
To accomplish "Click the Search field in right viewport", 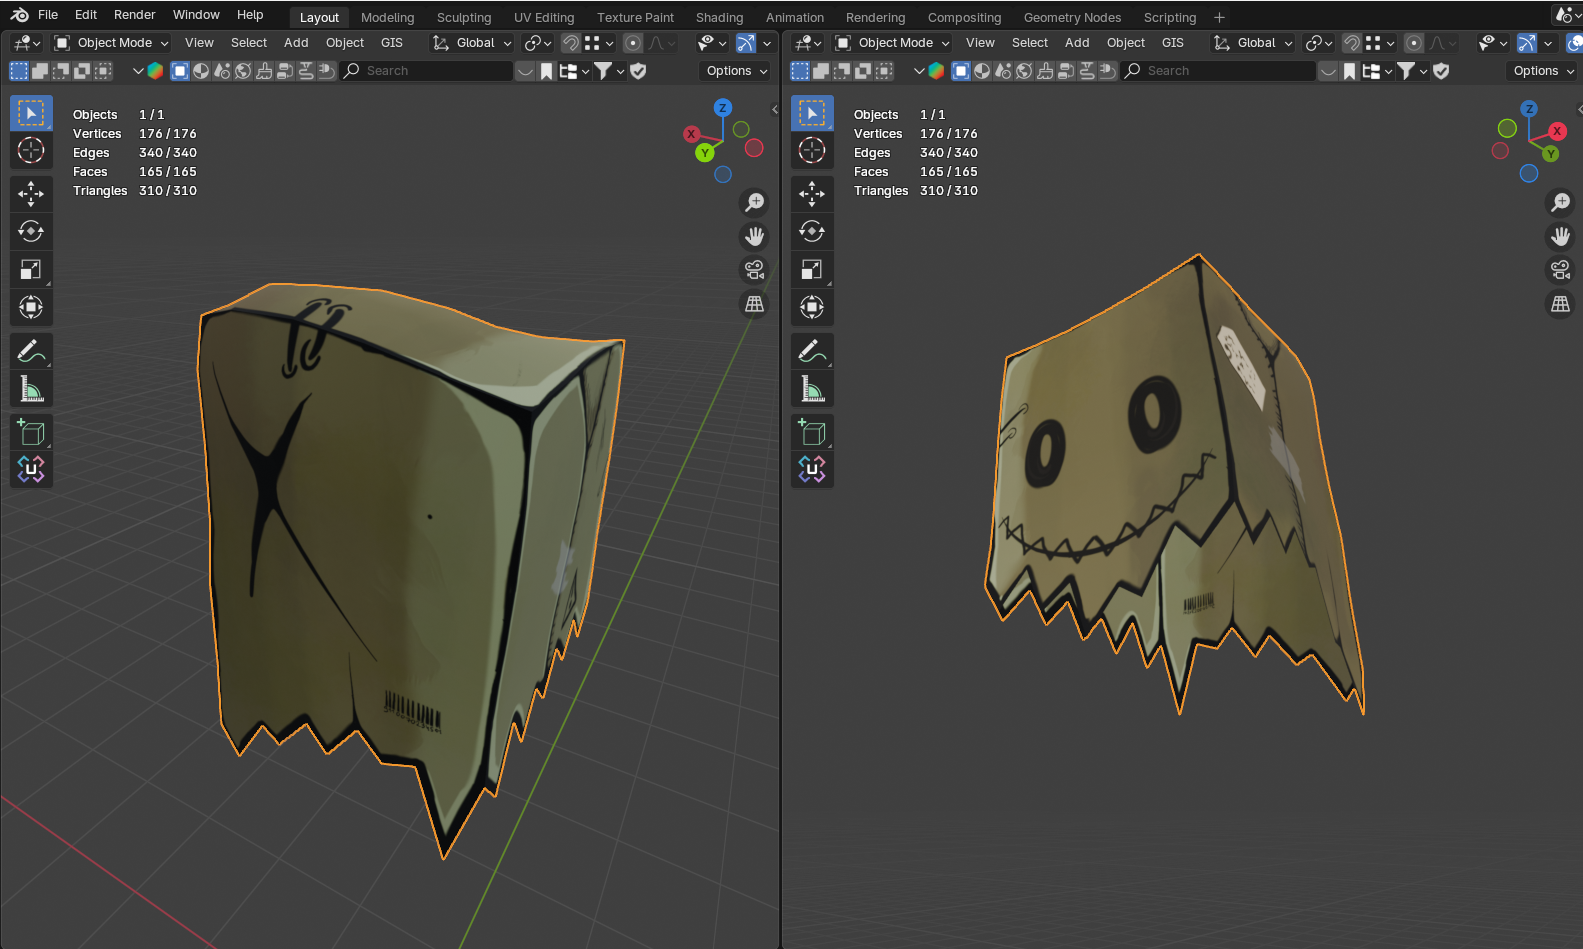I will 1218,71.
